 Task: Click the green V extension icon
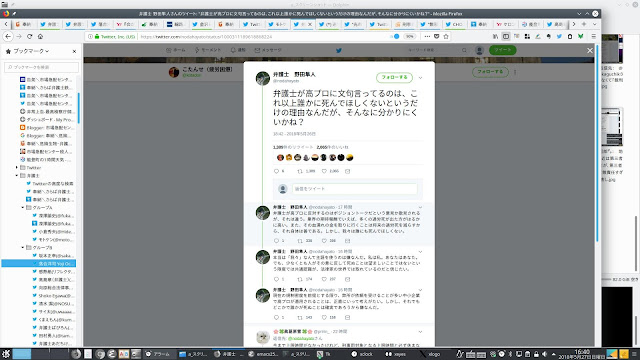(580, 36)
